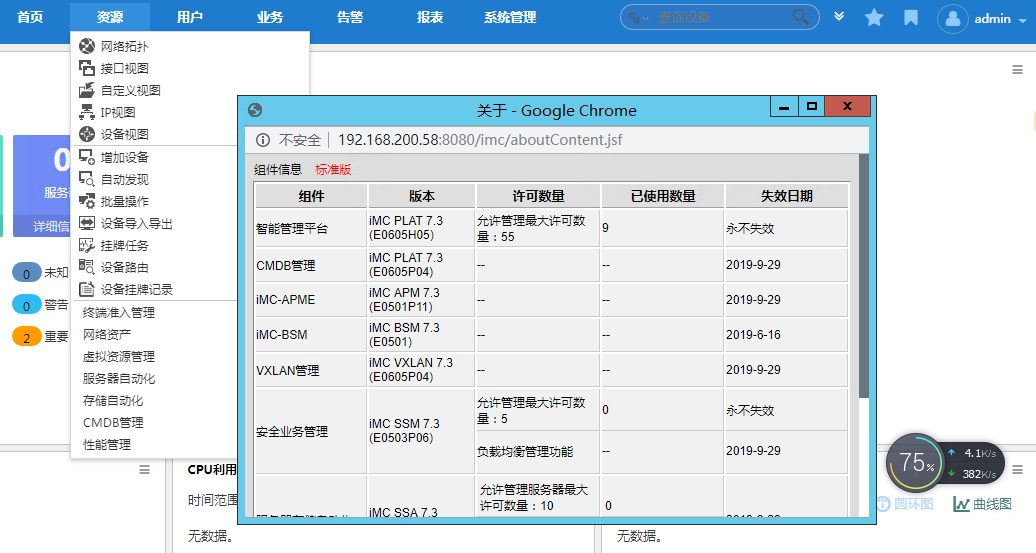The height and width of the screenshot is (553, 1036).
Task: Select 增加设备 from the resource menu
Action: click(124, 157)
